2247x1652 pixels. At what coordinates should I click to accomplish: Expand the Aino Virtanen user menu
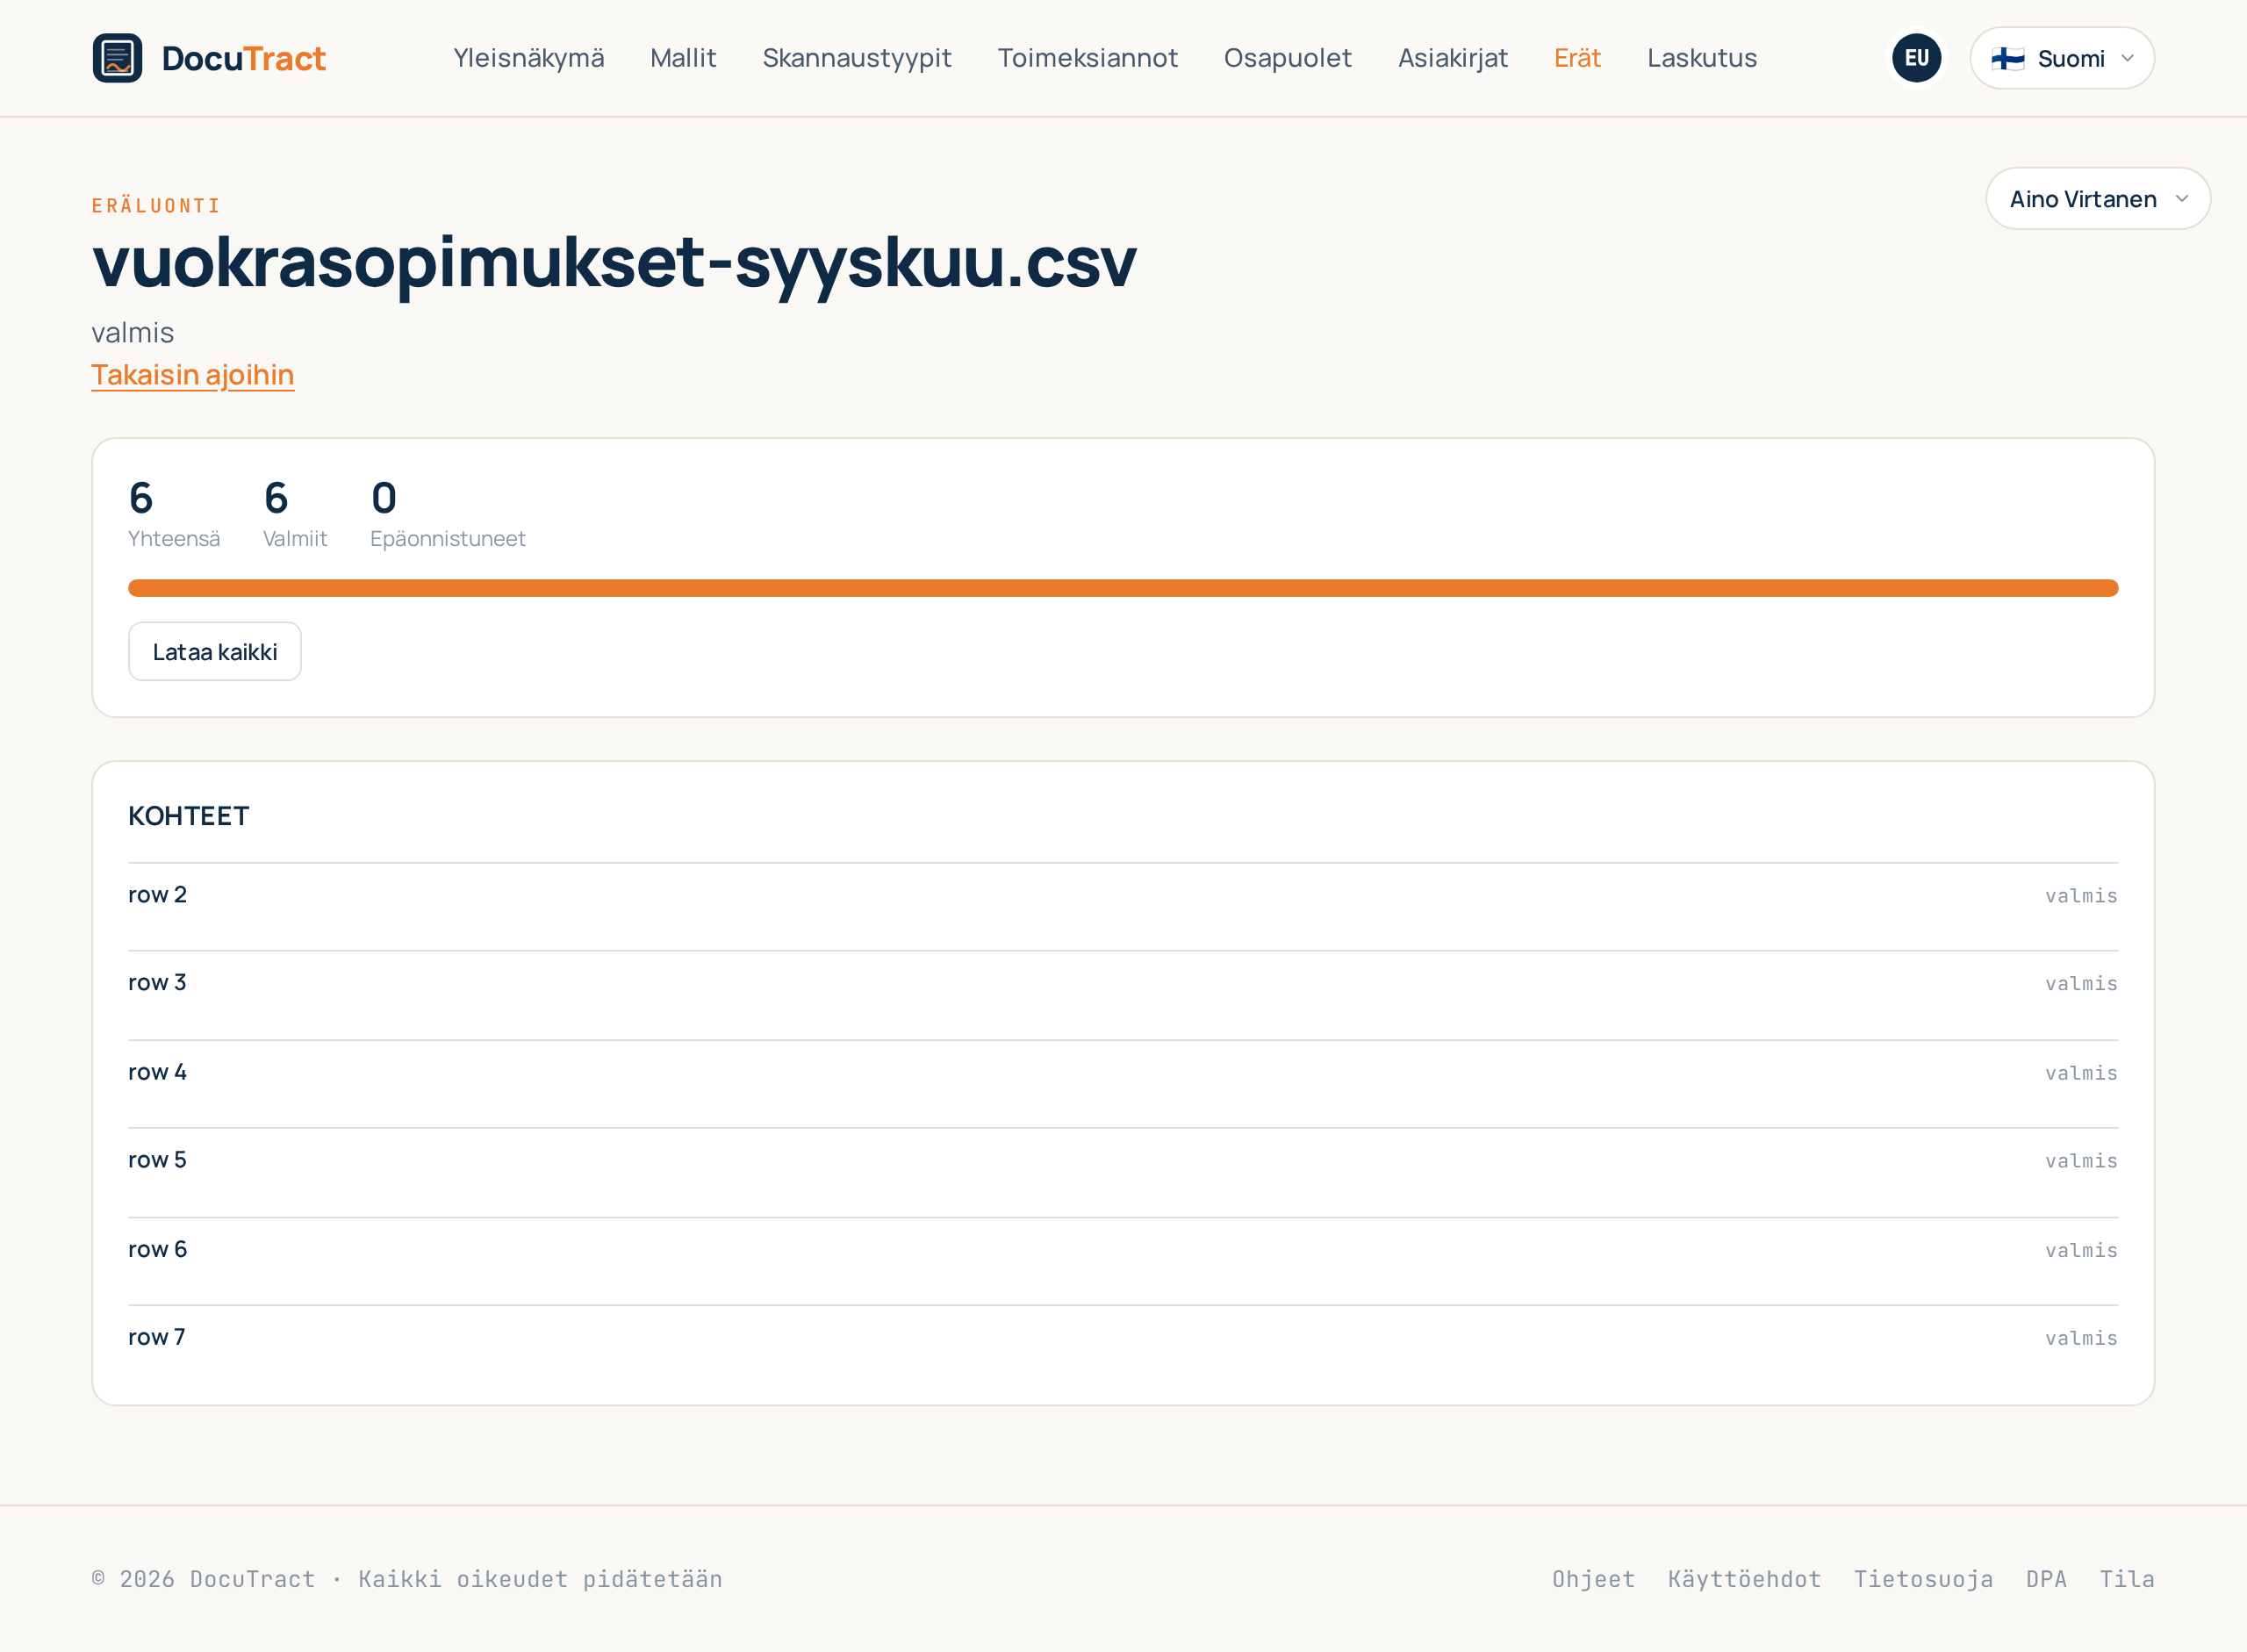[2097, 199]
